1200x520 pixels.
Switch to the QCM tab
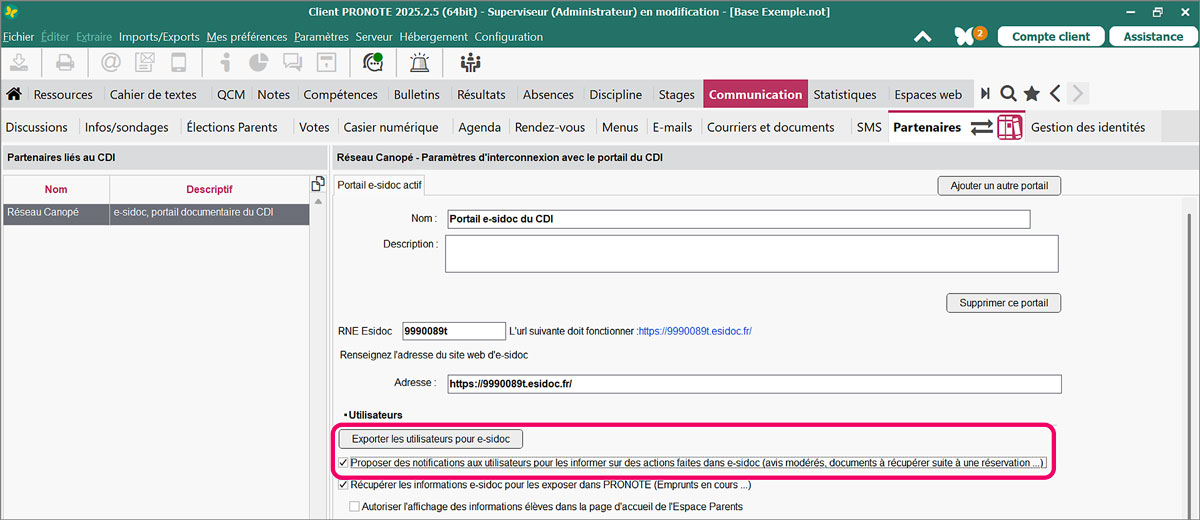(x=231, y=94)
